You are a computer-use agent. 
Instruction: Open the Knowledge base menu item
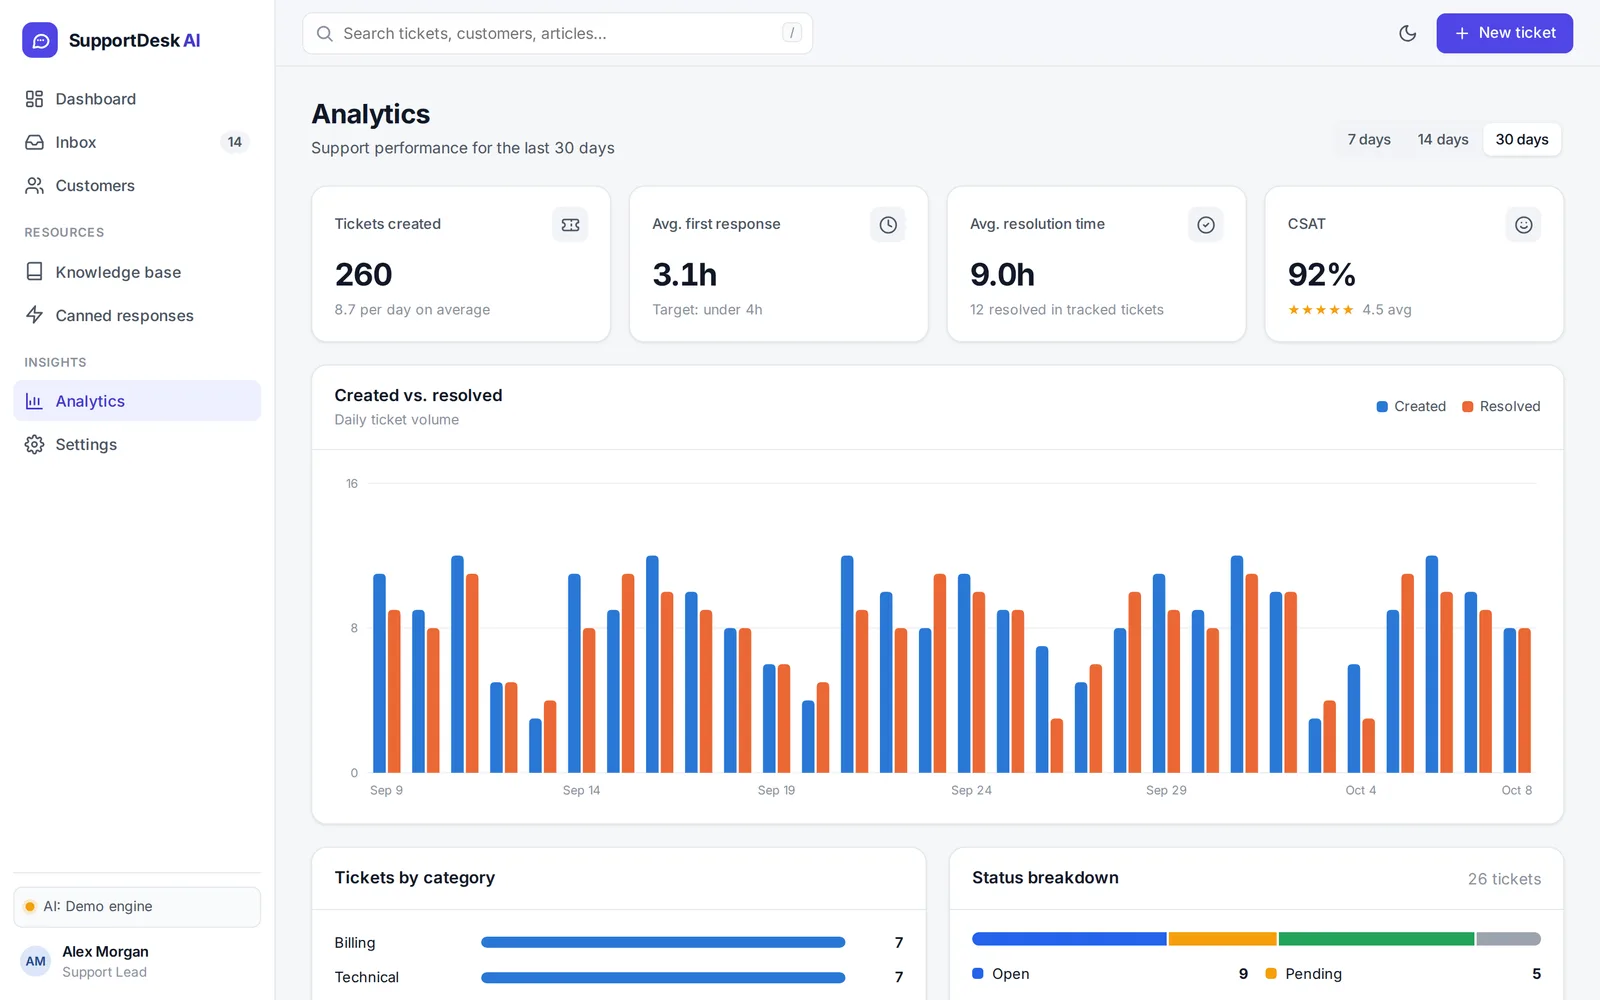(137, 272)
